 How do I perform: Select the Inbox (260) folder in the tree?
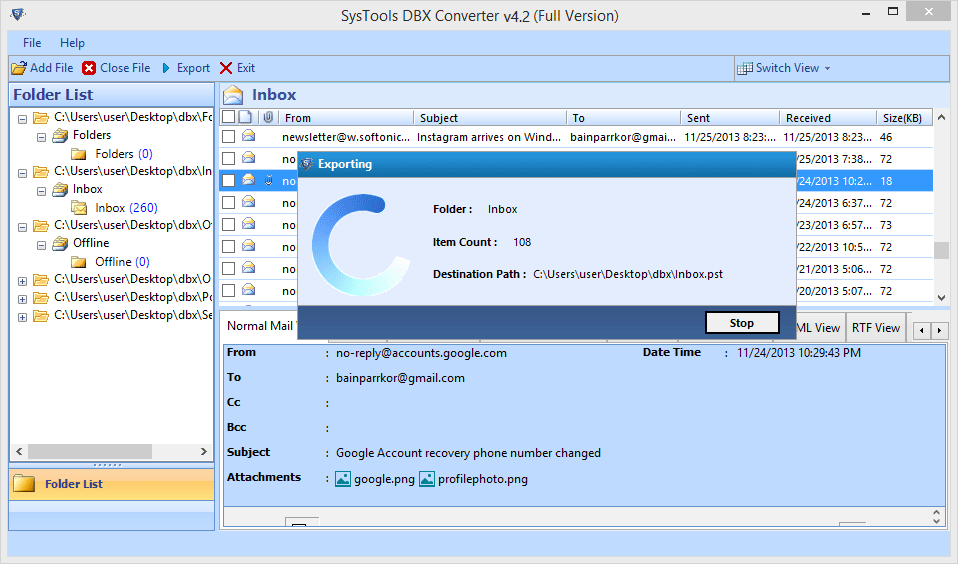coord(126,208)
